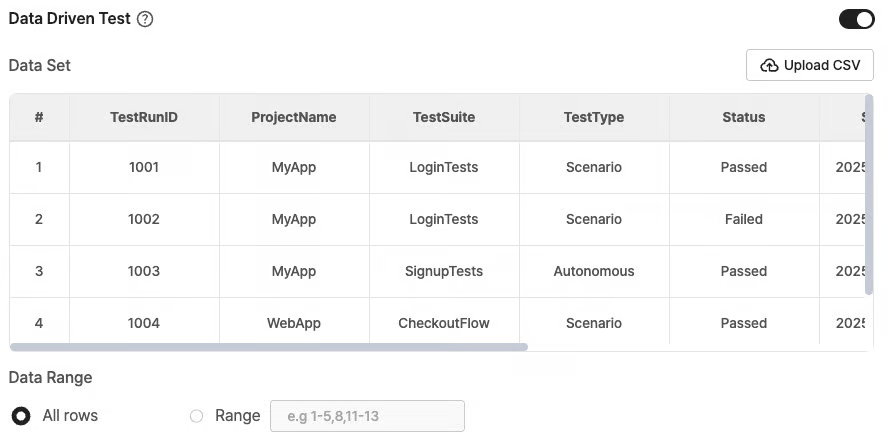Image resolution: width=888 pixels, height=439 pixels.
Task: Click the TestType column header
Action: click(594, 117)
